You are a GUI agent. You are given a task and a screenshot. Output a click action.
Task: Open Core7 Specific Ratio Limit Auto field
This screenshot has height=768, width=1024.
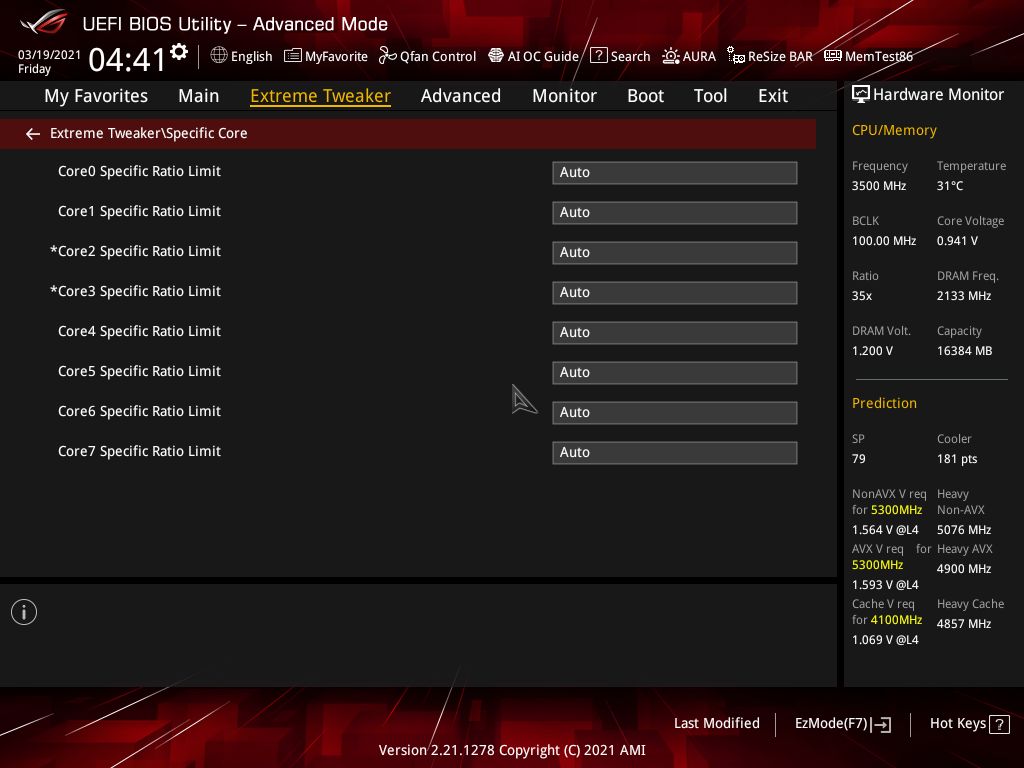(x=675, y=453)
